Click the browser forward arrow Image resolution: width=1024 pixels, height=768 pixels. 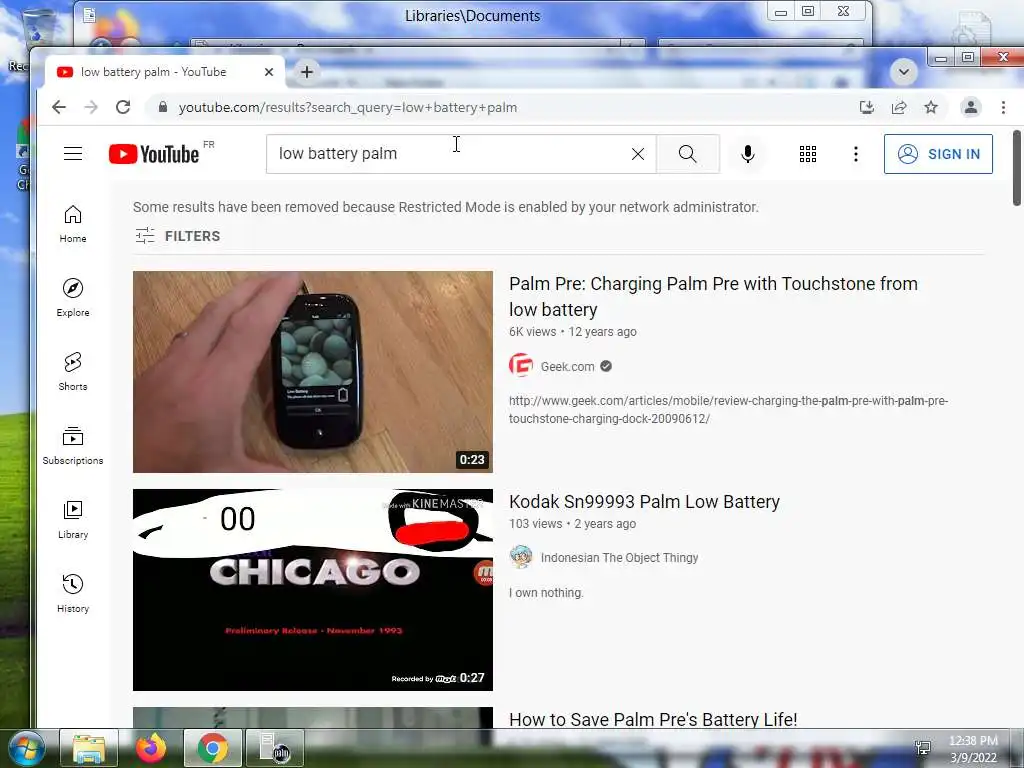click(x=91, y=107)
